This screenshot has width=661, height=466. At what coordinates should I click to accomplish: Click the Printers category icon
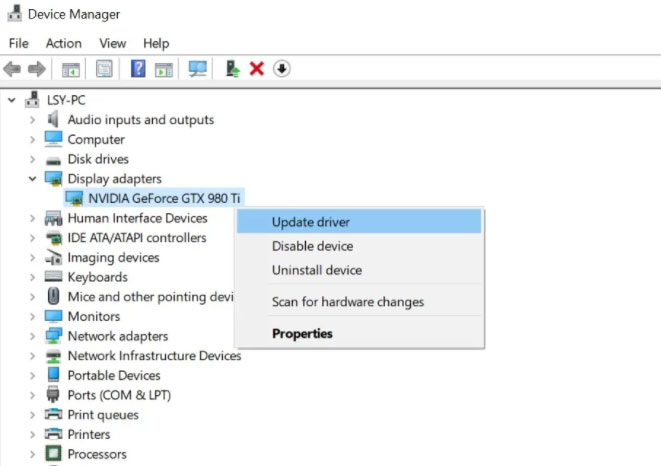[x=53, y=434]
